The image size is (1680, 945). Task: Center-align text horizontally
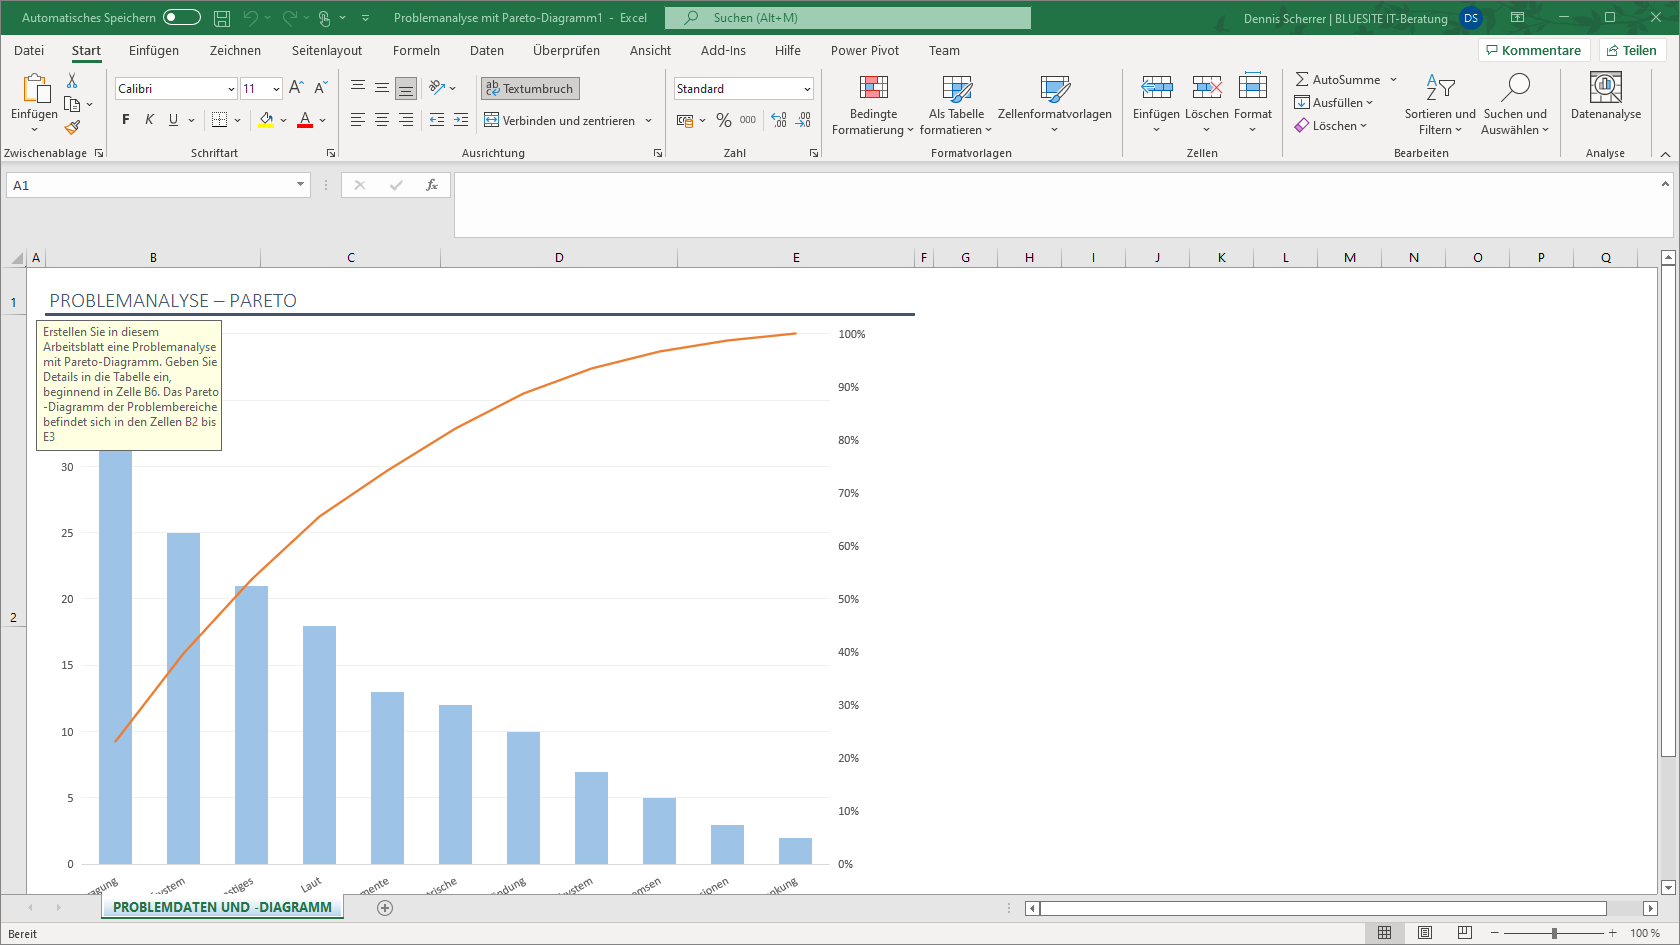pyautogui.click(x=382, y=120)
